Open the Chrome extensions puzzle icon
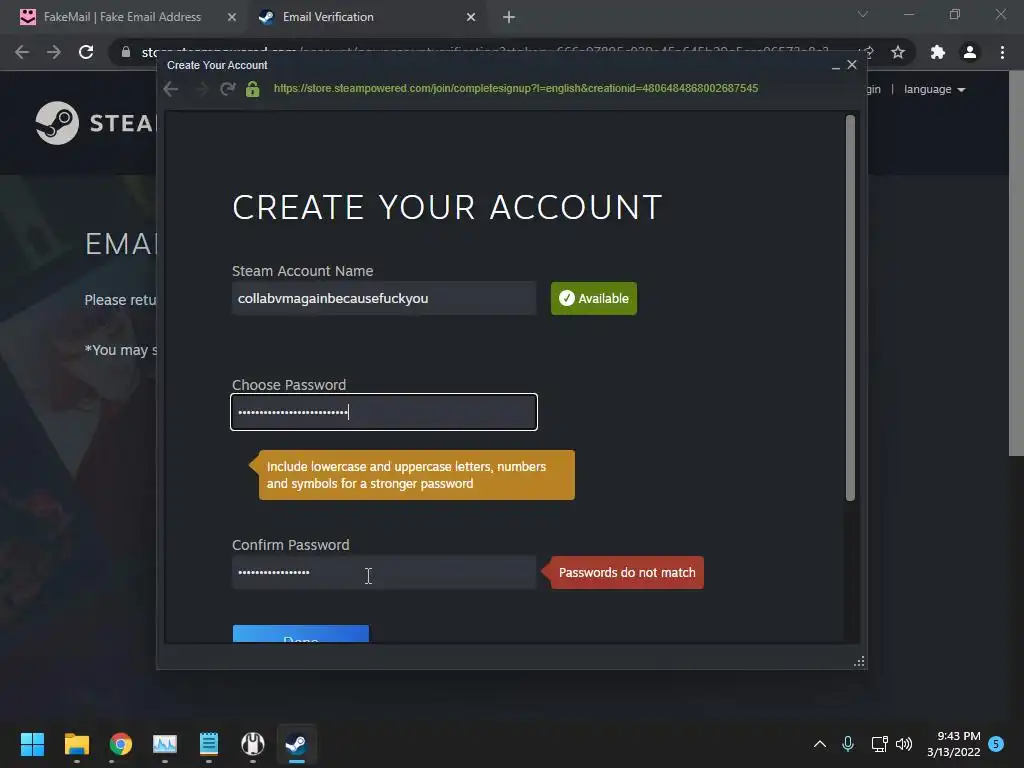1024x768 pixels. [x=938, y=52]
